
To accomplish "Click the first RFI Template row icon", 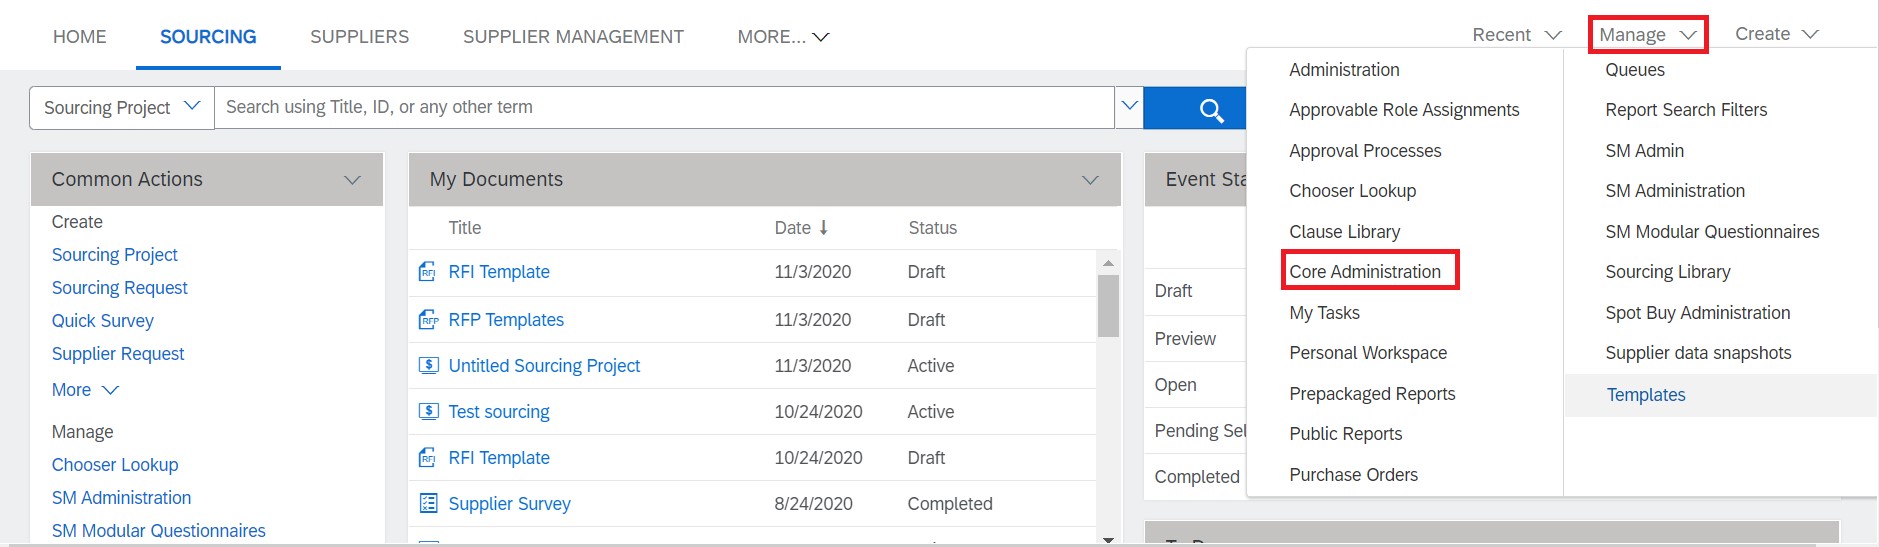I will [428, 272].
